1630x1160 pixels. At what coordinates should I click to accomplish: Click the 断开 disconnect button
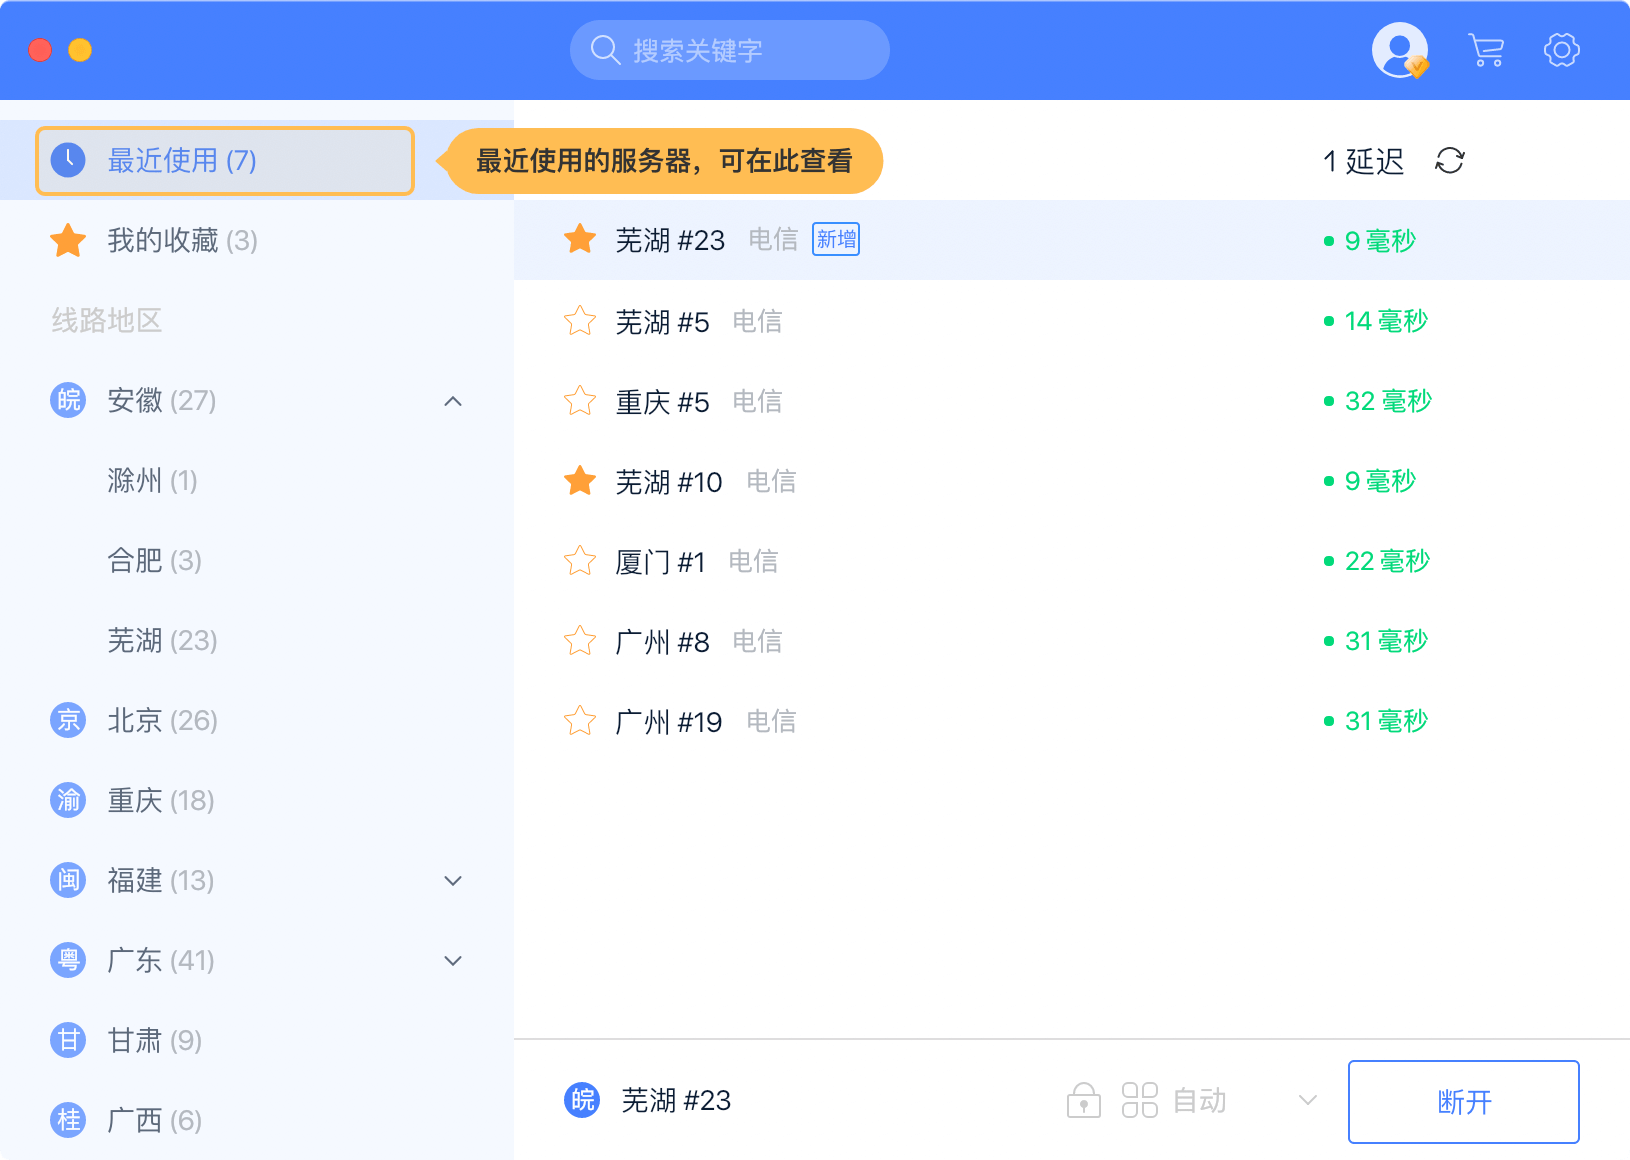tap(1463, 1102)
